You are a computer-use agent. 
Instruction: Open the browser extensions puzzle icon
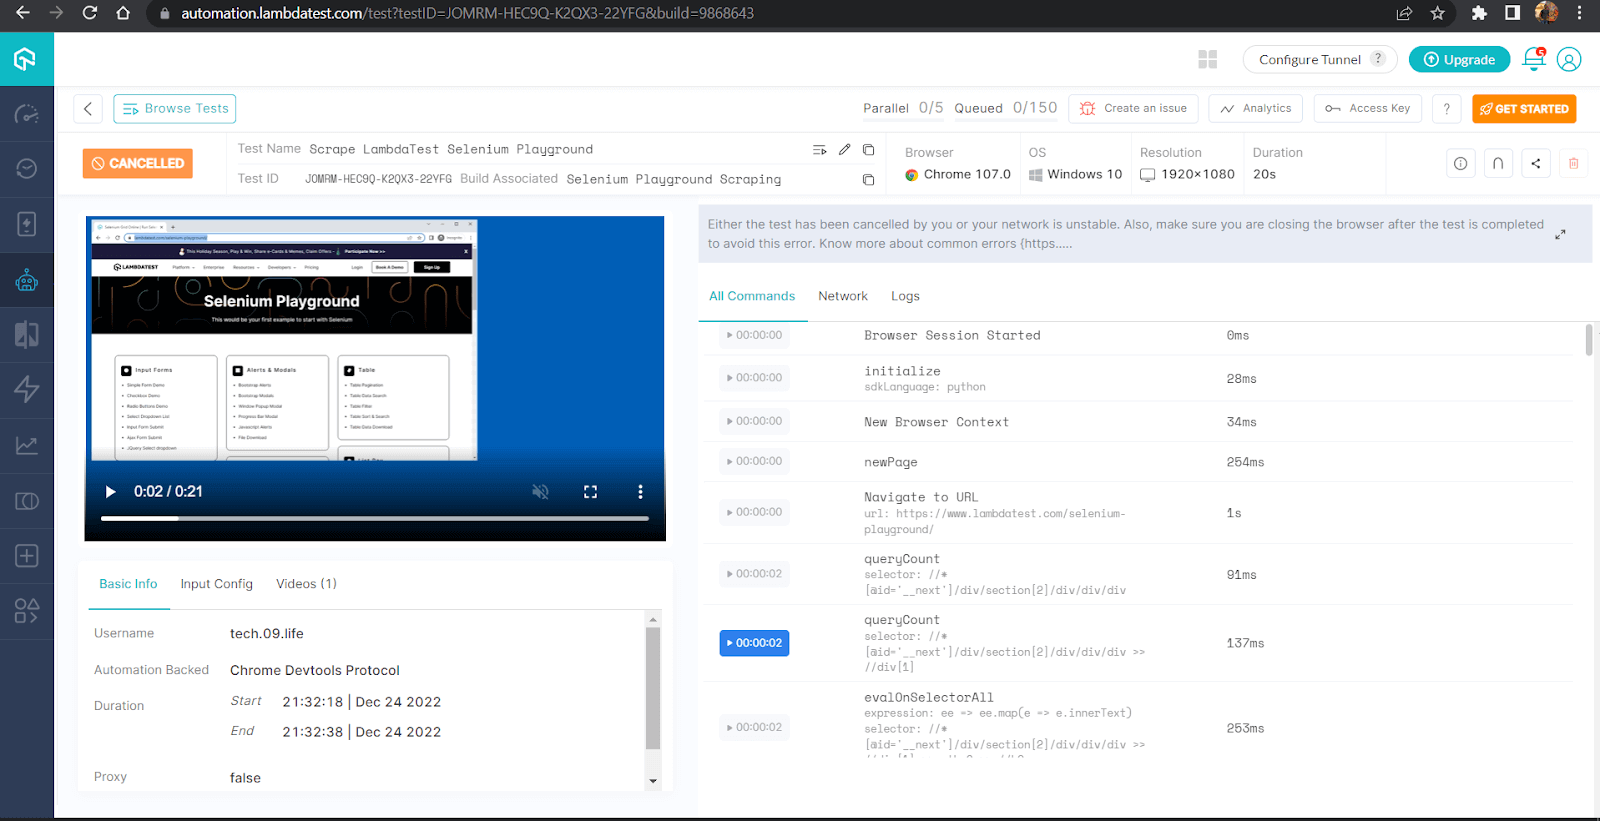pos(1479,13)
